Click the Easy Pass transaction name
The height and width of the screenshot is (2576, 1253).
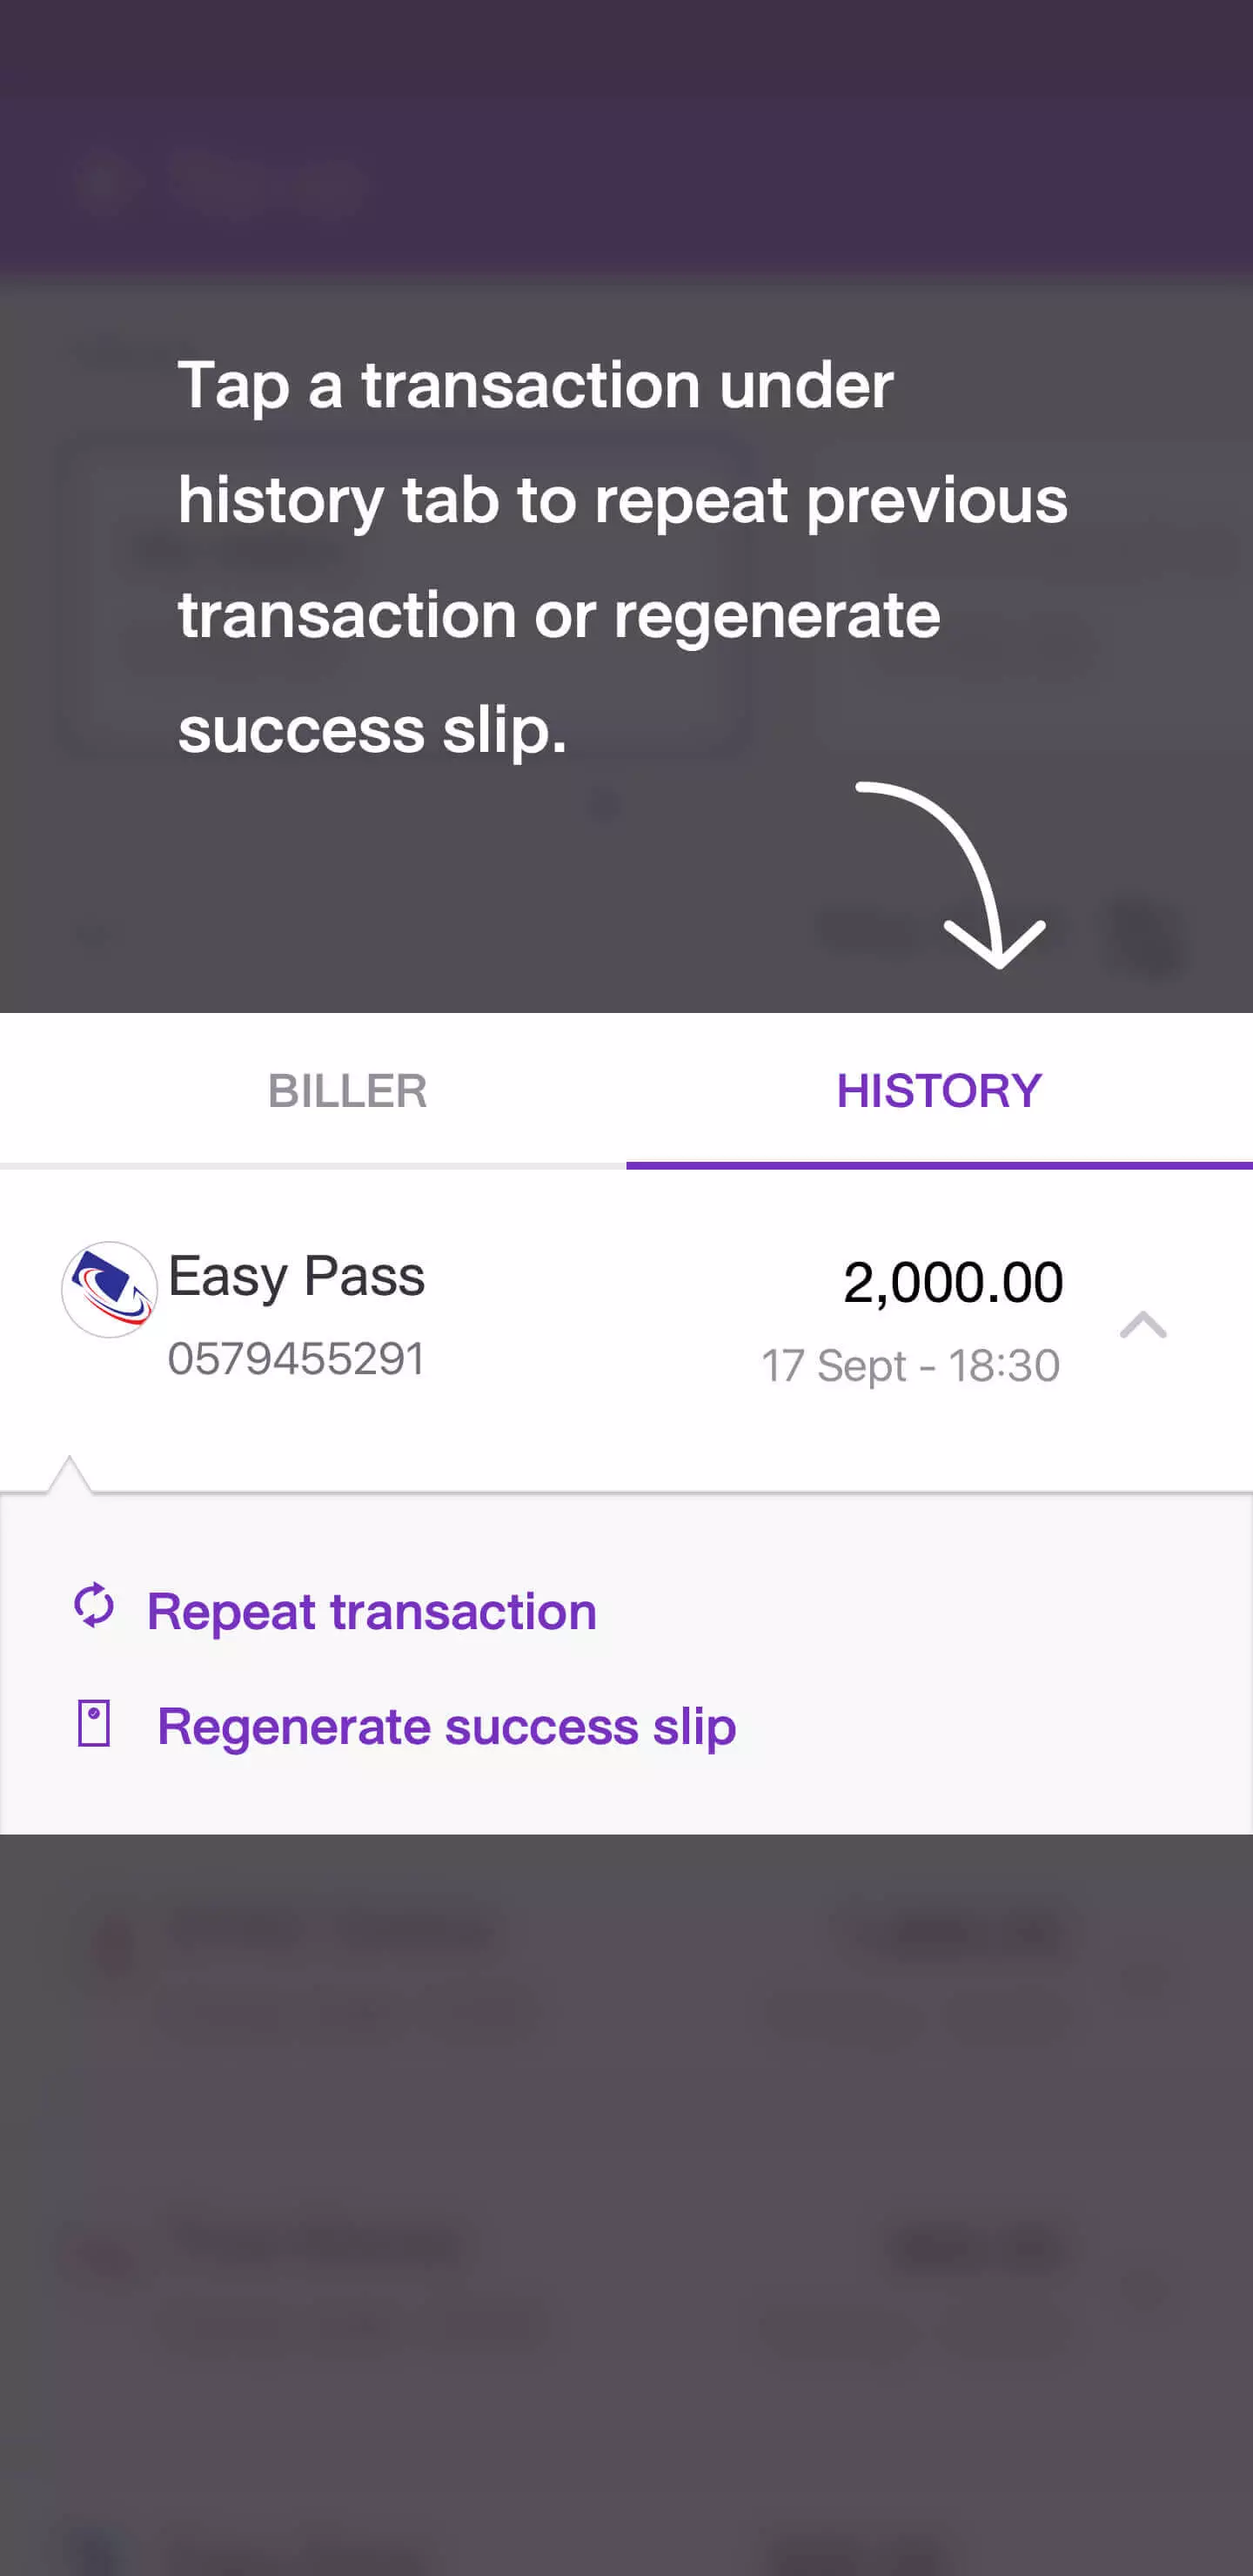297,1276
